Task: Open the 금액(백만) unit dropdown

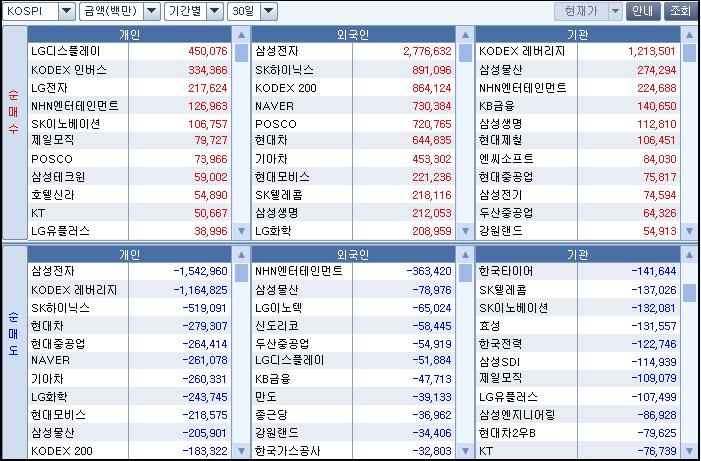Action: tap(152, 11)
